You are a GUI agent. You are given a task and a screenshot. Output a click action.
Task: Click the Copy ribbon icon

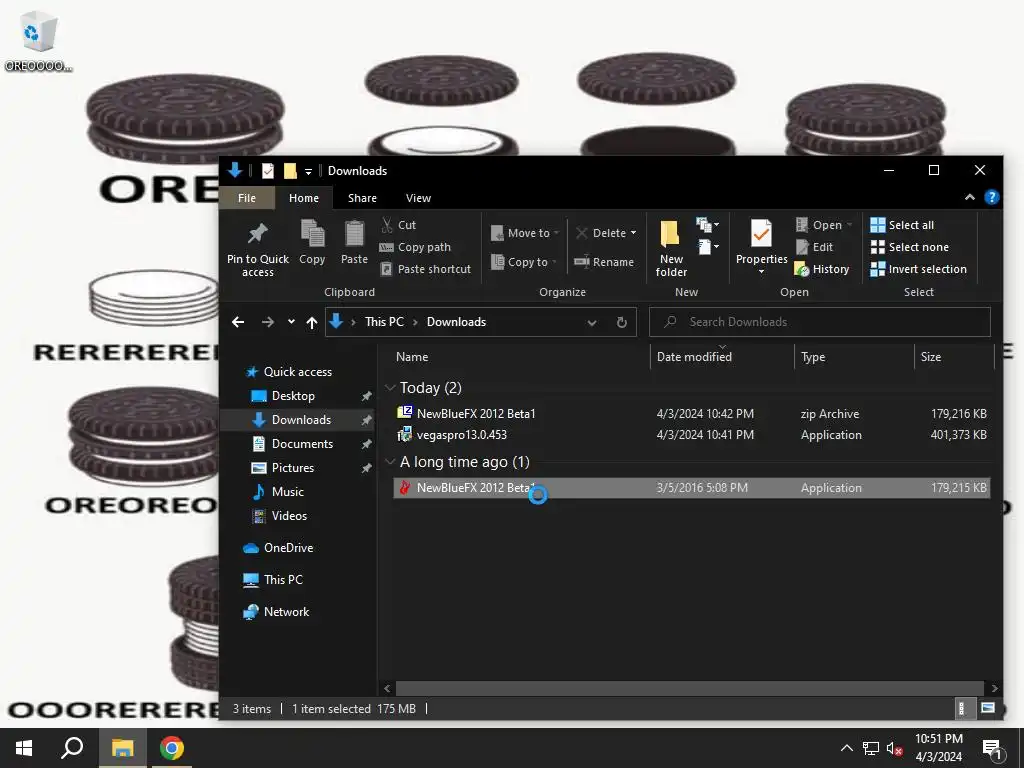(312, 242)
